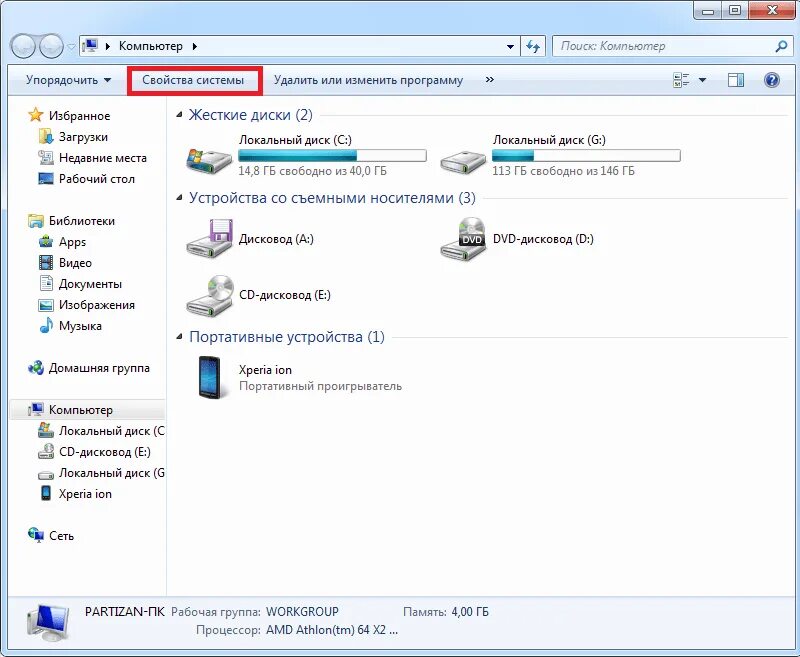This screenshot has width=800, height=657.
Task: Open Недавние места in favorites
Action: pos(103,158)
